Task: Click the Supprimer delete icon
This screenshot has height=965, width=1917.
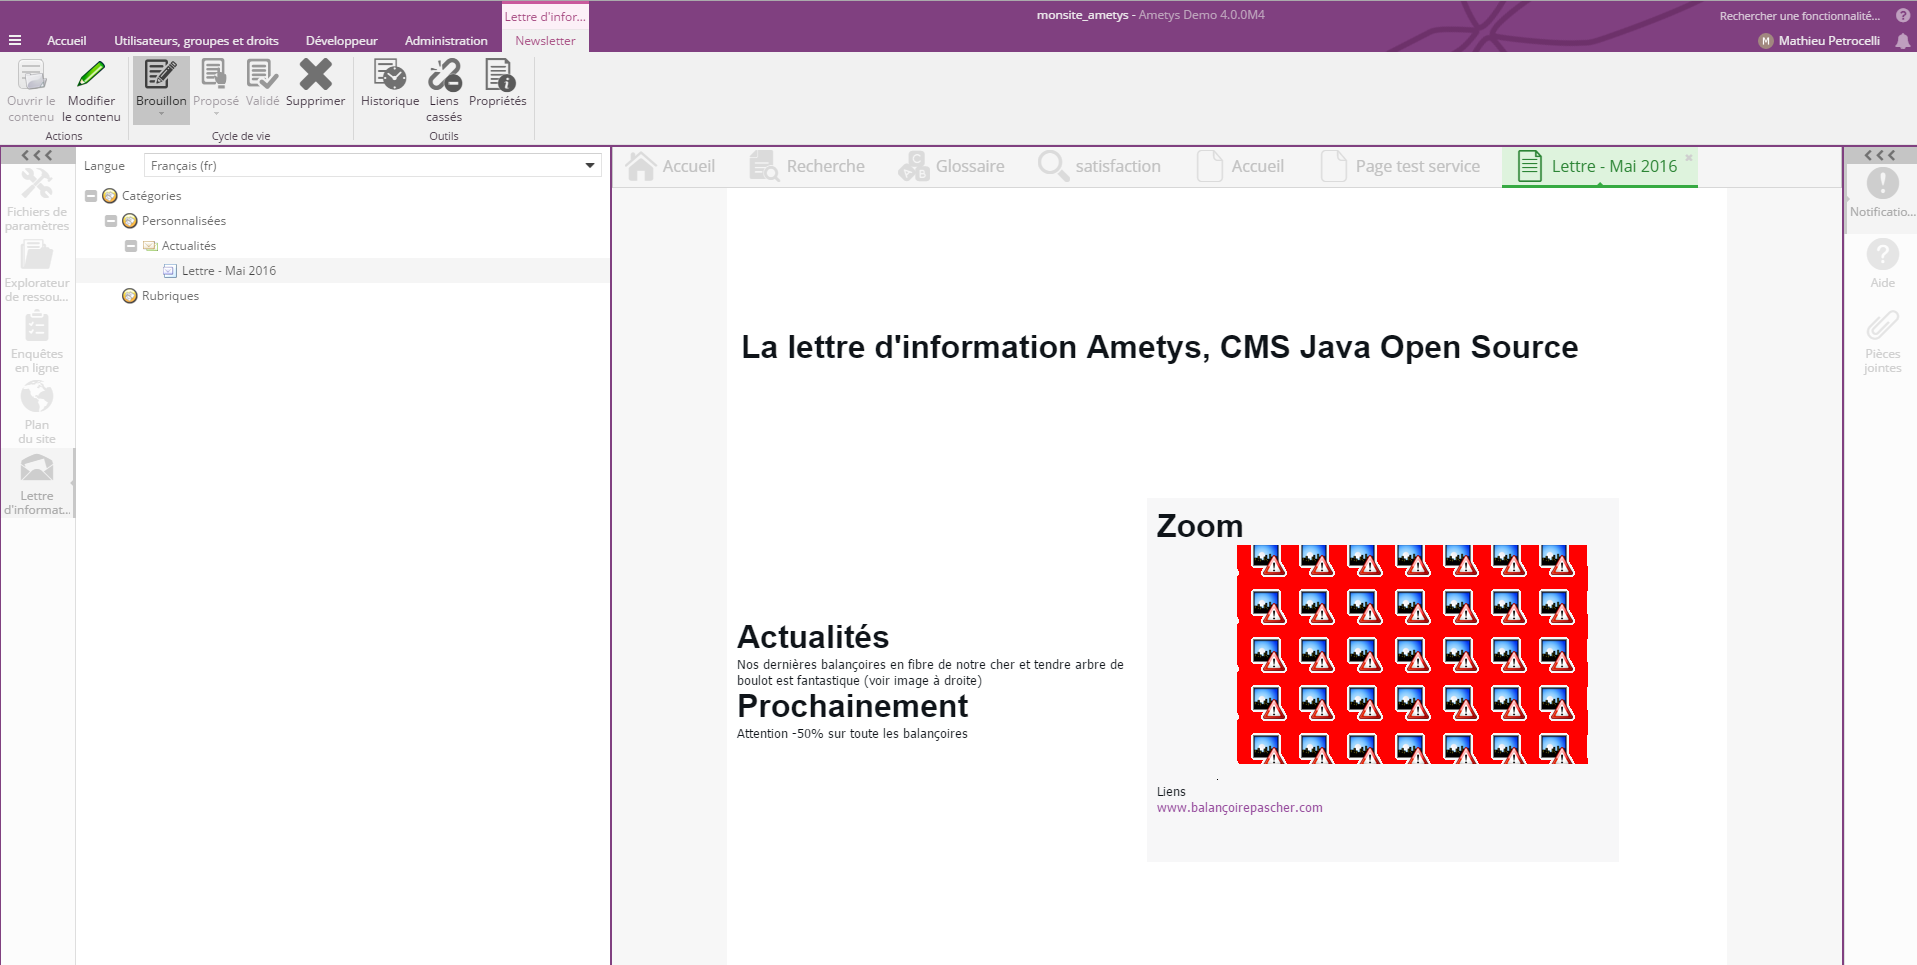Action: coord(315,76)
